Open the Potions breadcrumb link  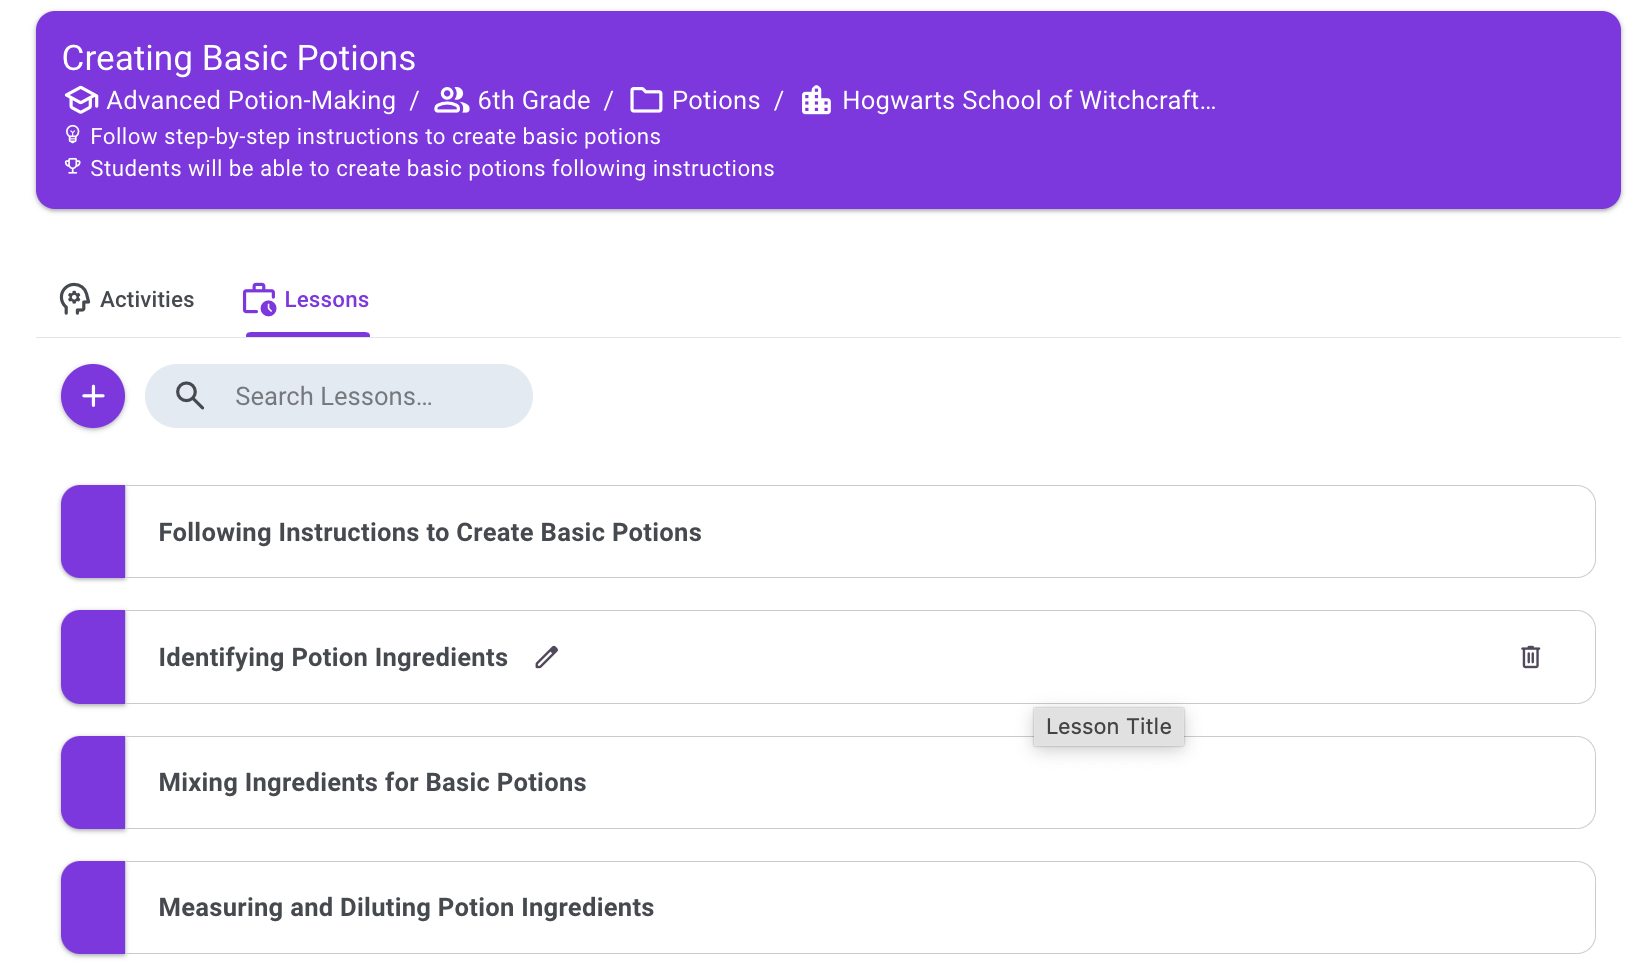tap(716, 100)
